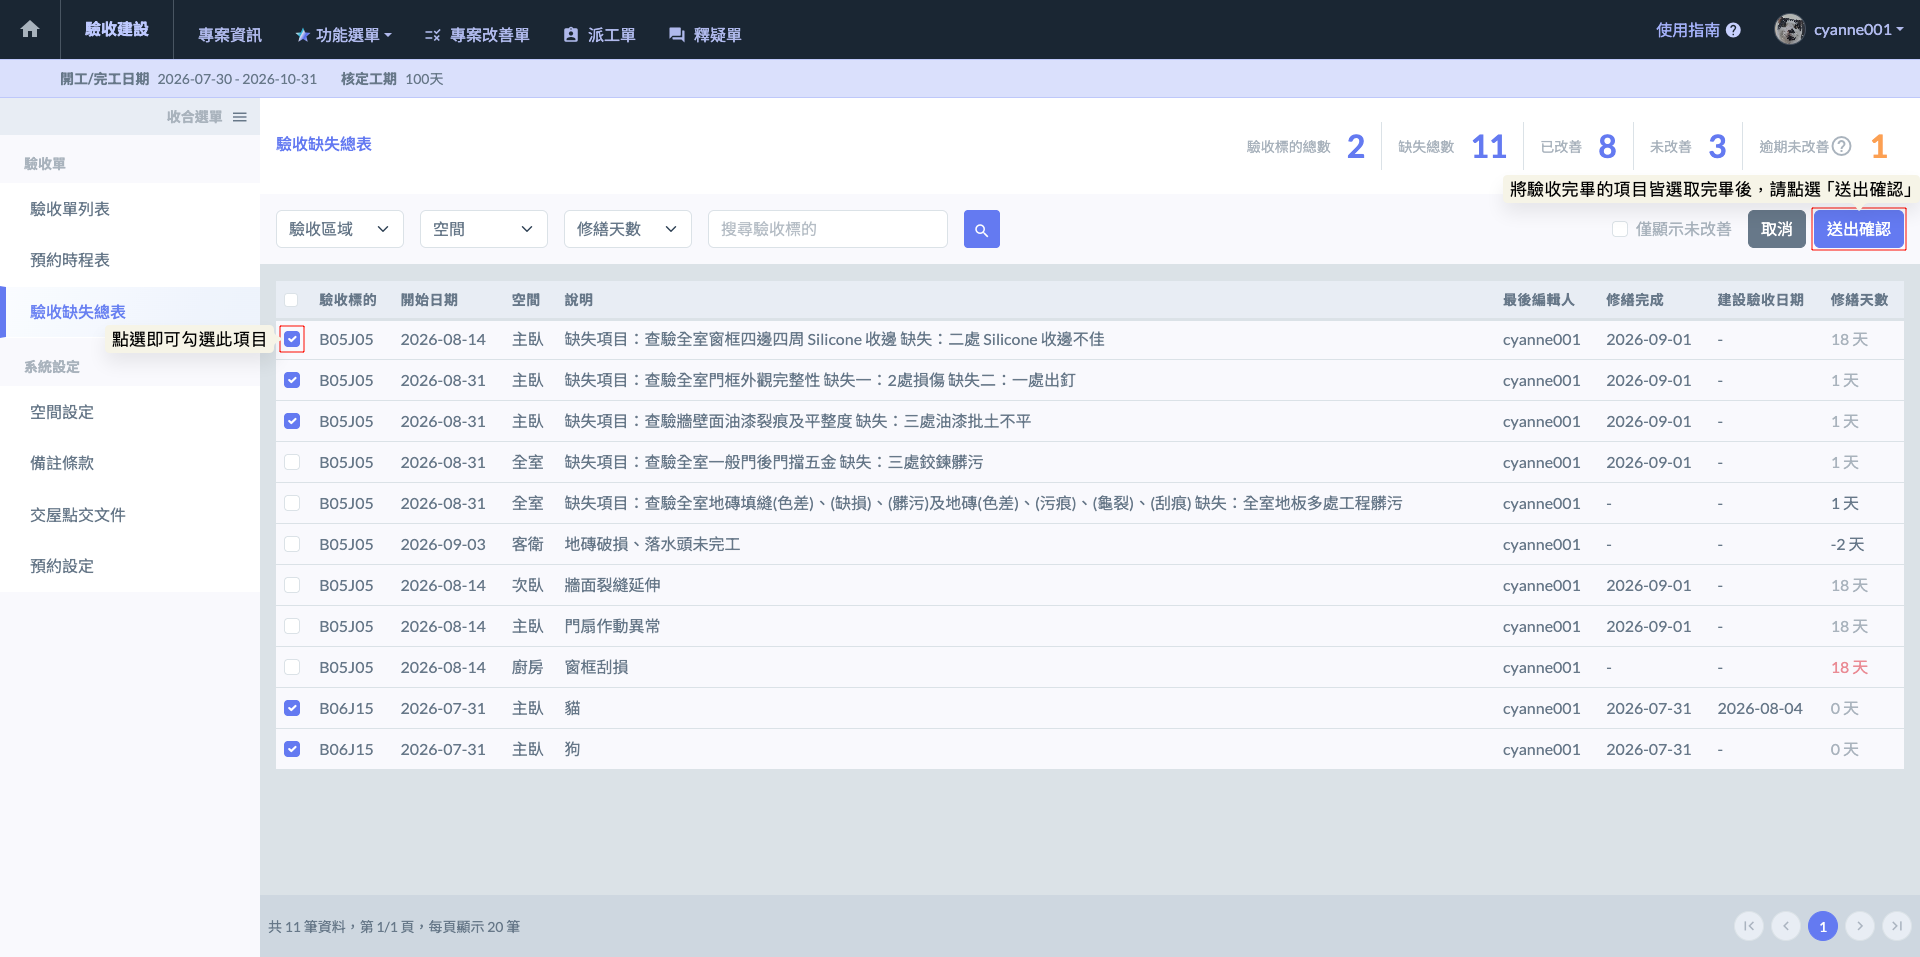
Task: Click the cyanne001 user avatar
Action: pyautogui.click(x=1789, y=29)
